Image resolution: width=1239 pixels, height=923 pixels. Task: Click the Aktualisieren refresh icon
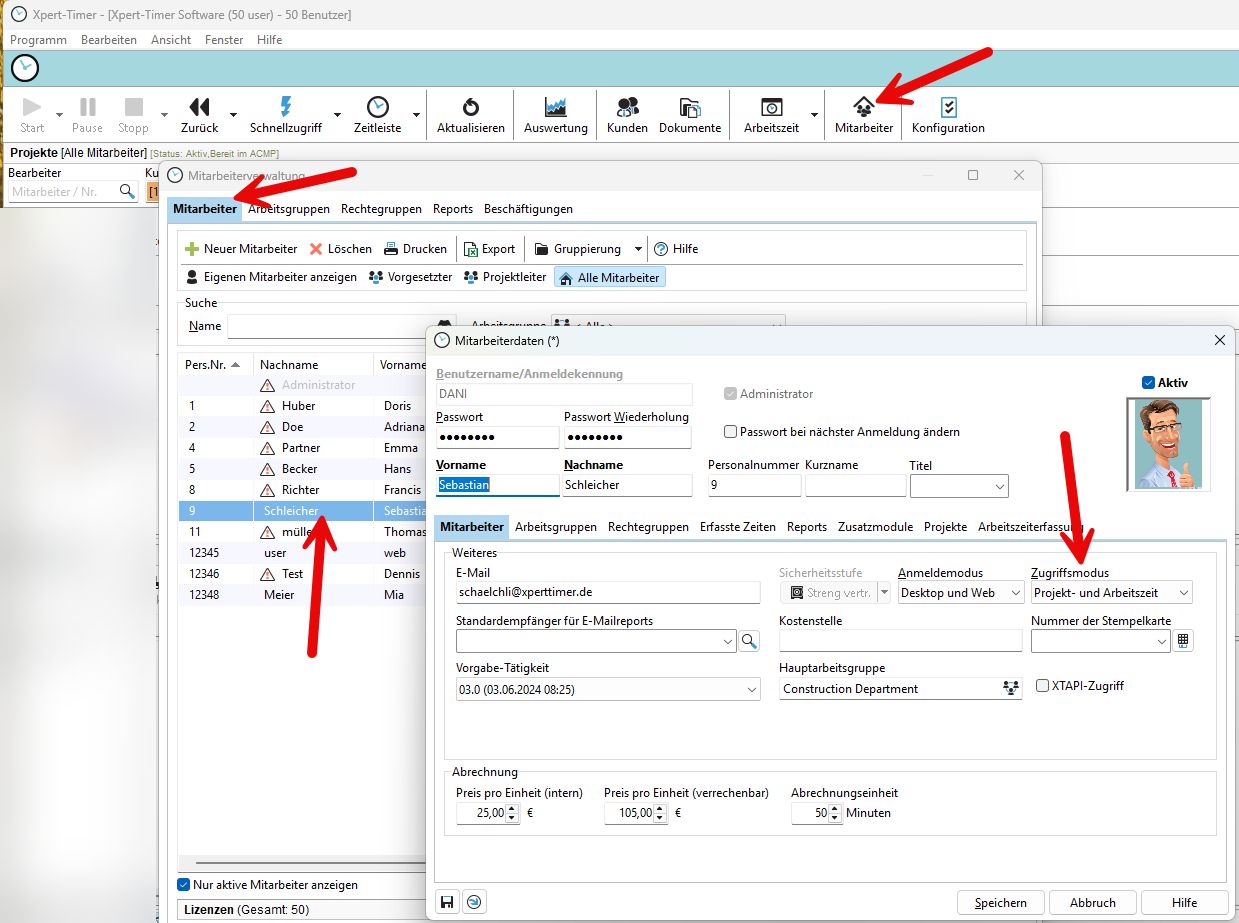(470, 108)
